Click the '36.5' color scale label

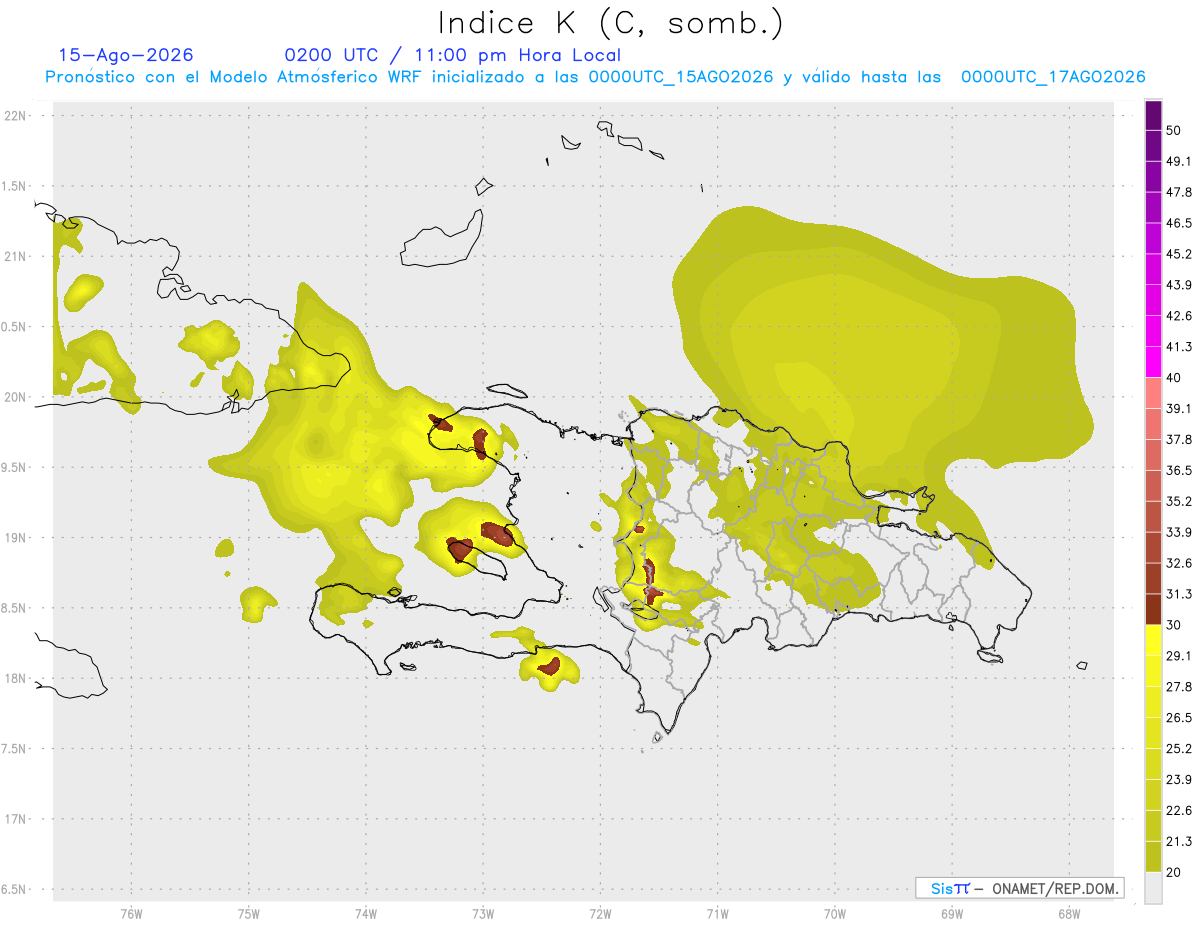(x=1180, y=470)
